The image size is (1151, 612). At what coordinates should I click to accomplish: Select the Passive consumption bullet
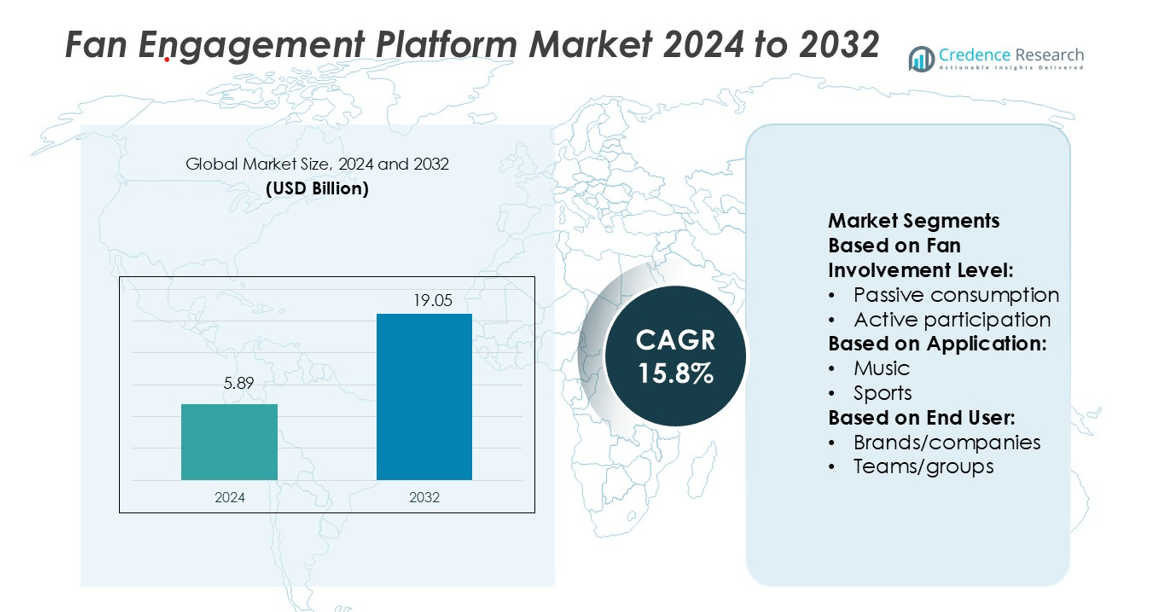click(x=955, y=295)
